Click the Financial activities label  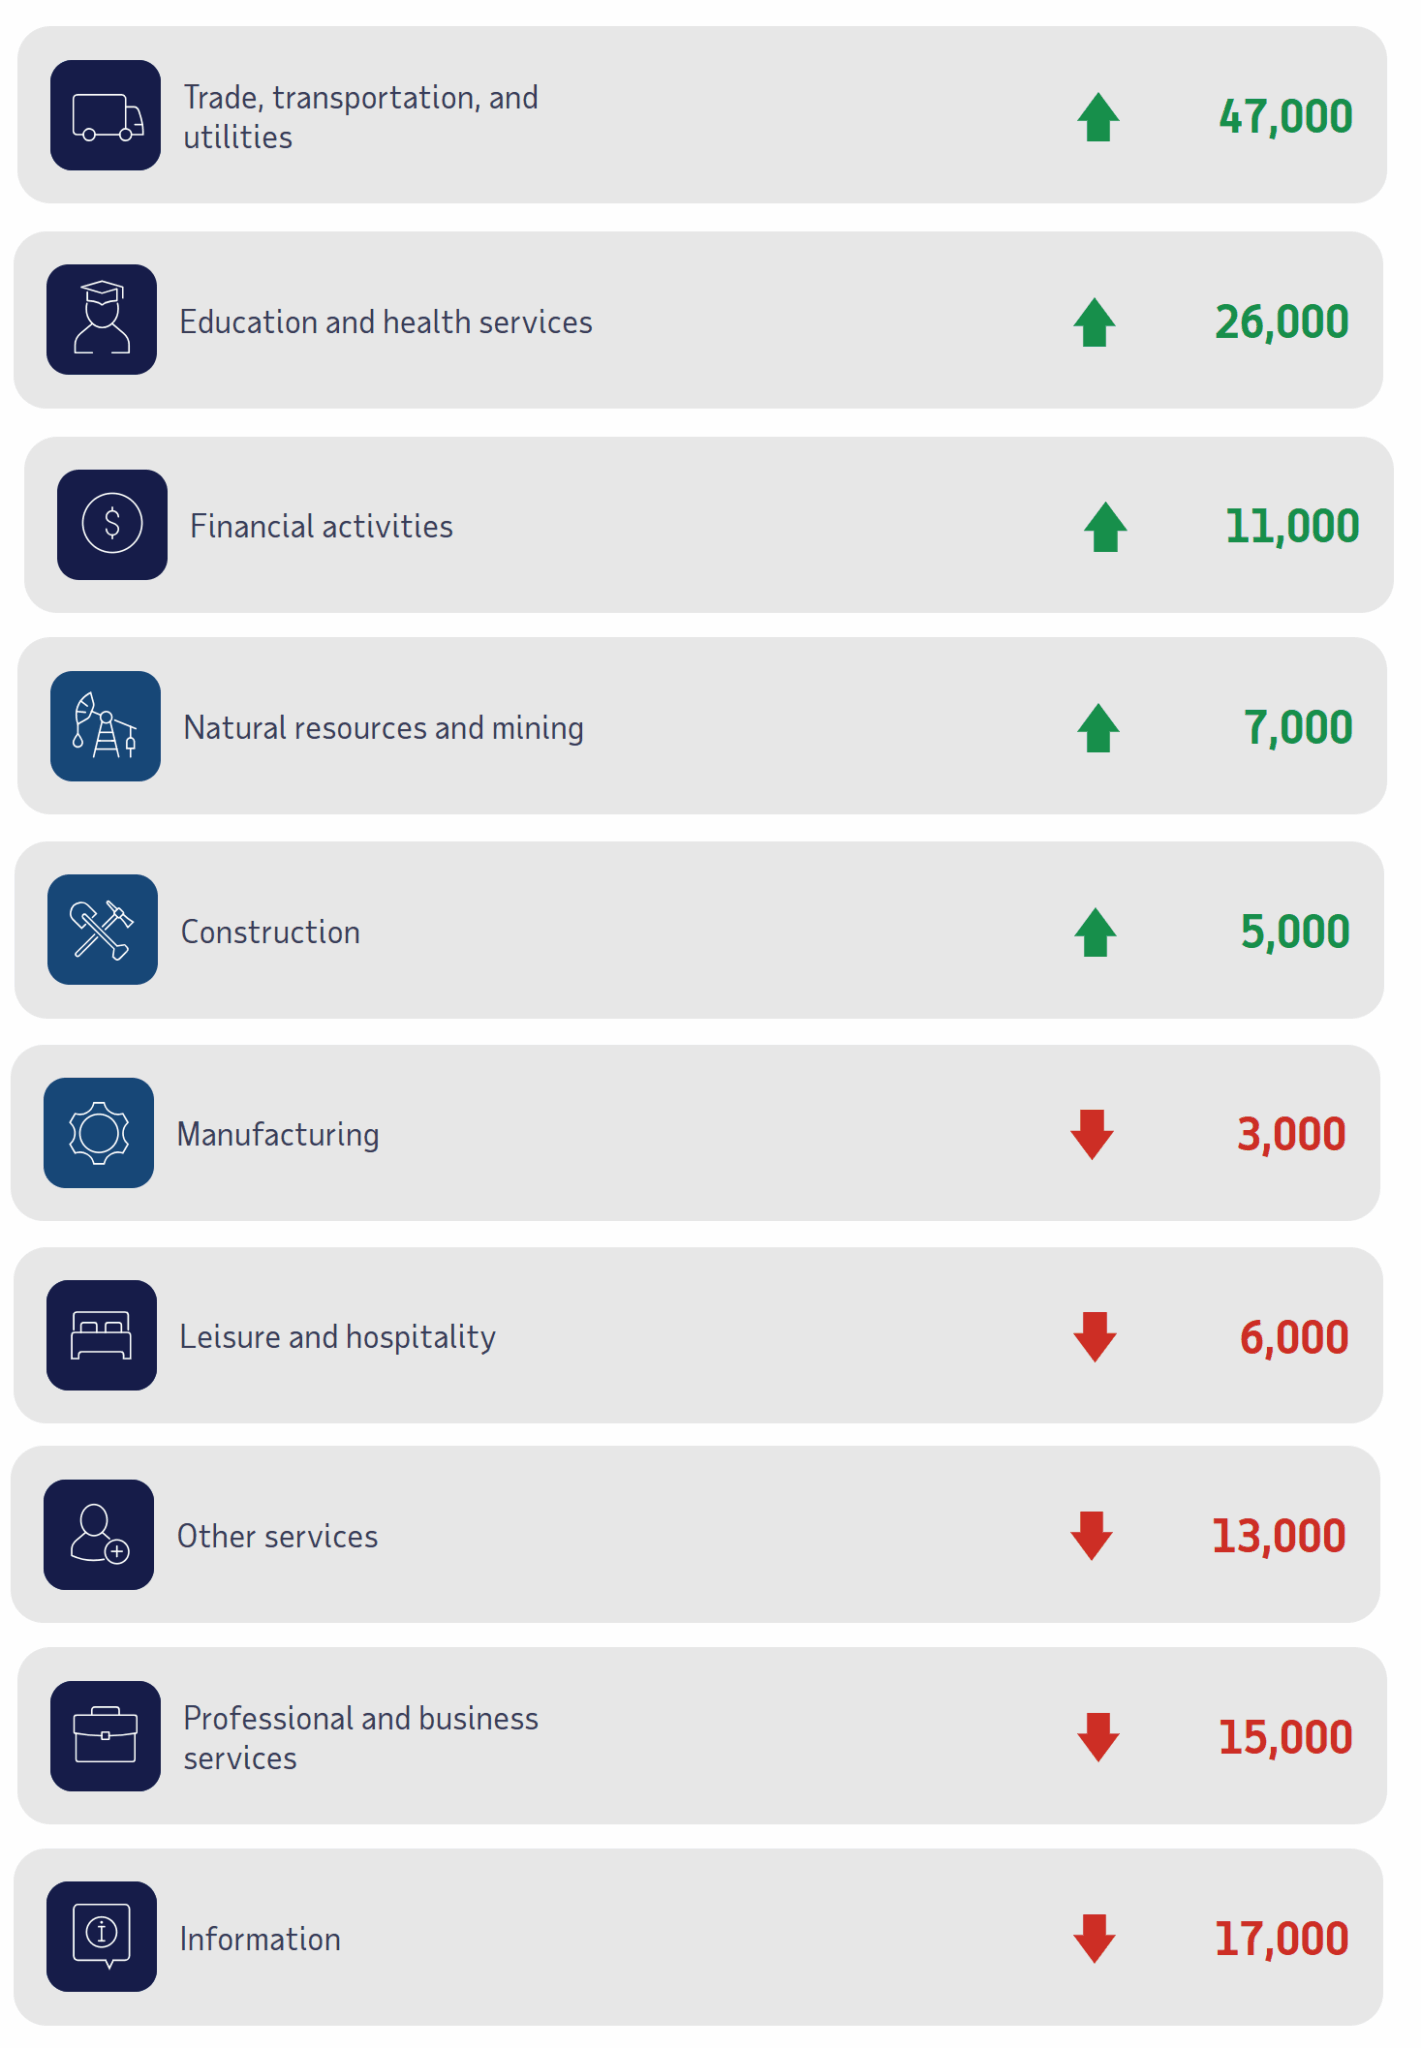(321, 526)
